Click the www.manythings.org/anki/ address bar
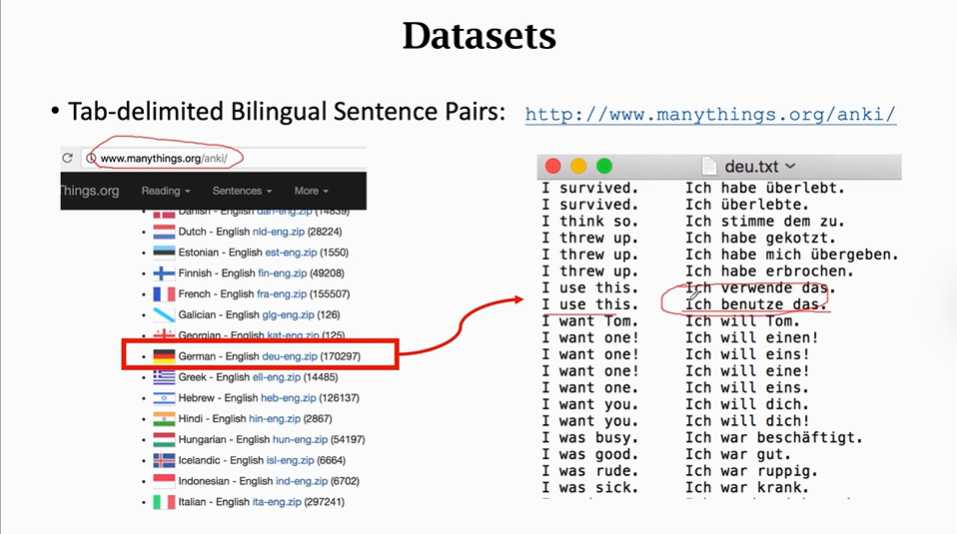 click(223, 159)
